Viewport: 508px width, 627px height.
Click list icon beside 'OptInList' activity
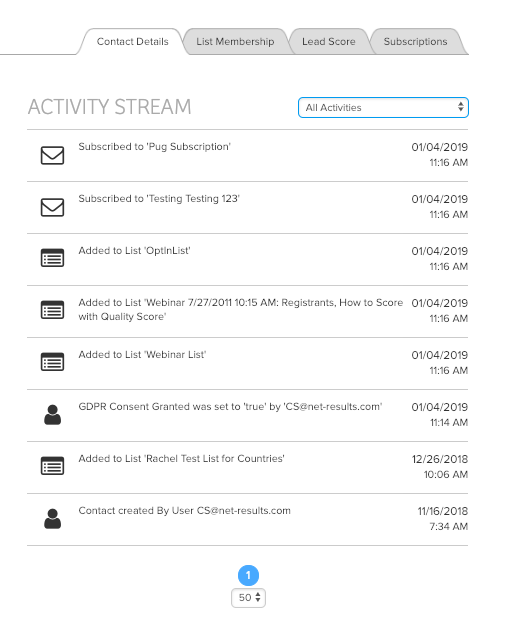click(x=52, y=258)
